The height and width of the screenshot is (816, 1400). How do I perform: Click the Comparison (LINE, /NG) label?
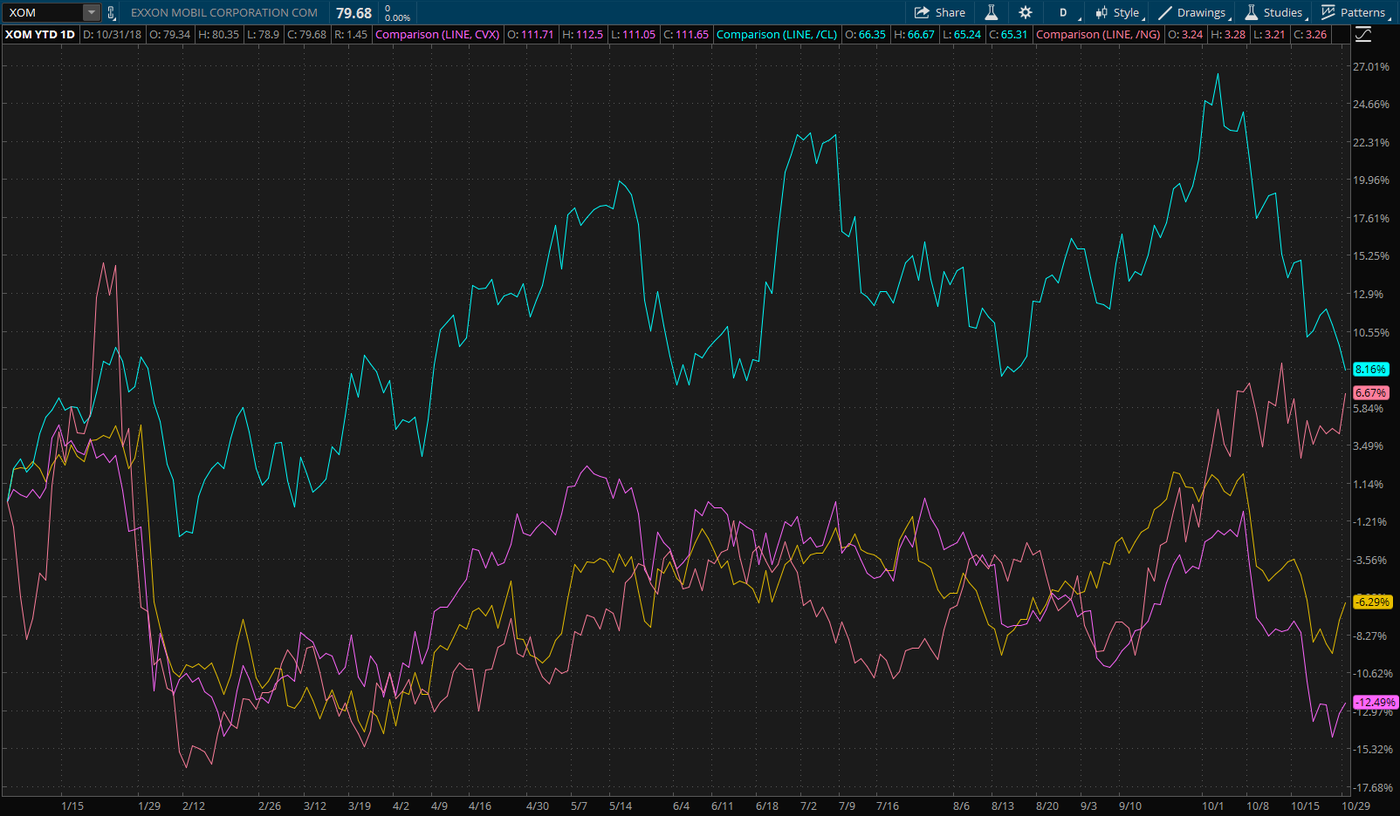pos(1099,34)
